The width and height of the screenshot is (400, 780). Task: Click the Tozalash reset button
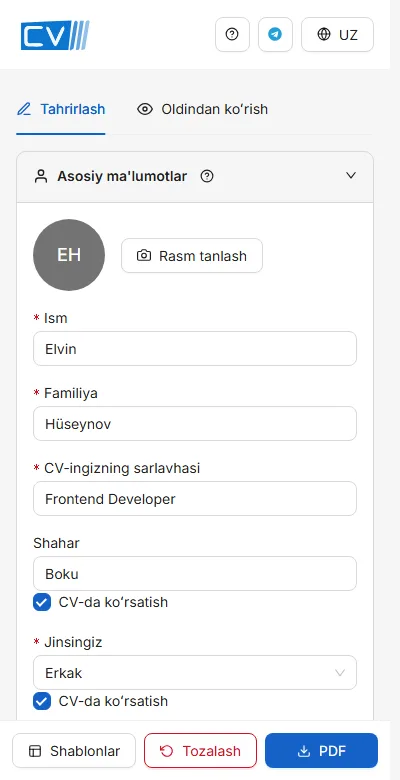200,751
